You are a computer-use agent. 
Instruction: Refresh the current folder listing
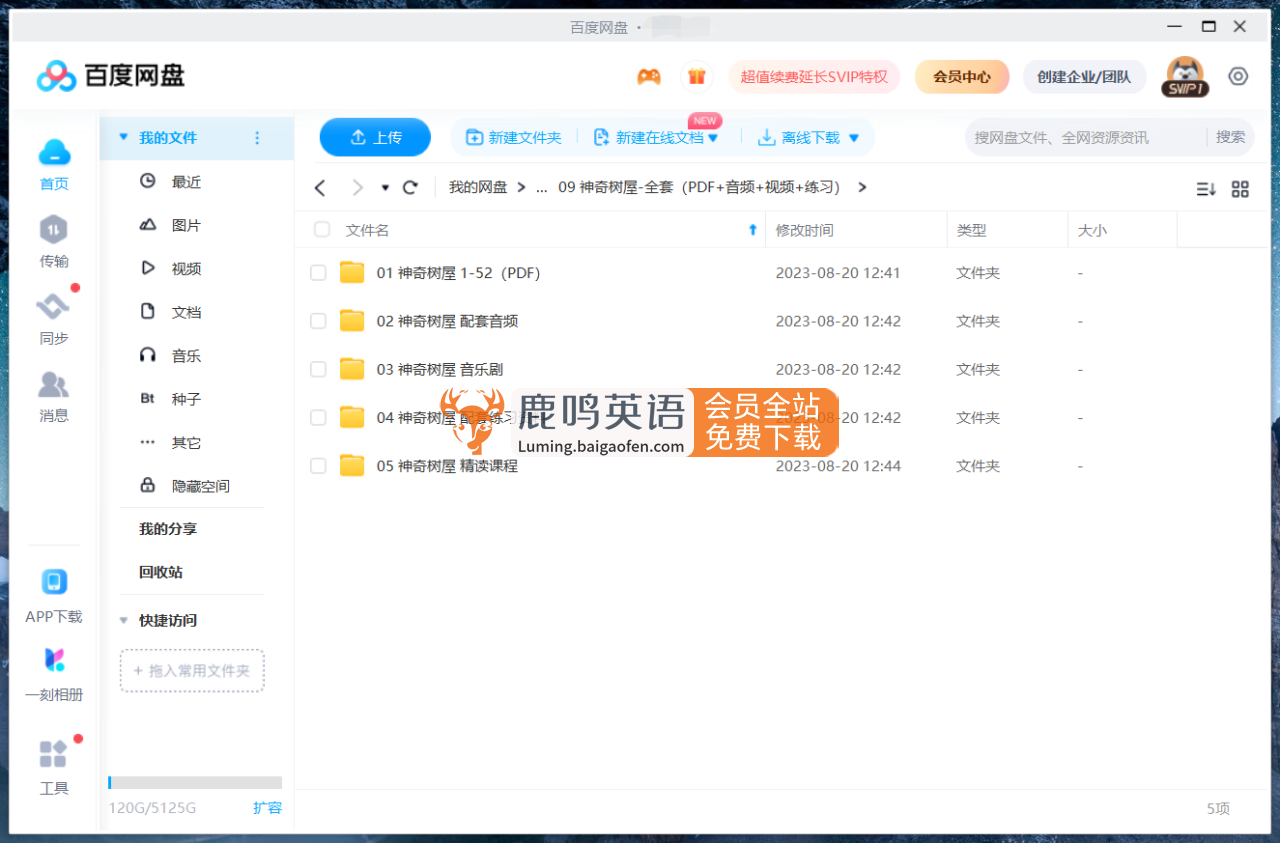tap(410, 188)
